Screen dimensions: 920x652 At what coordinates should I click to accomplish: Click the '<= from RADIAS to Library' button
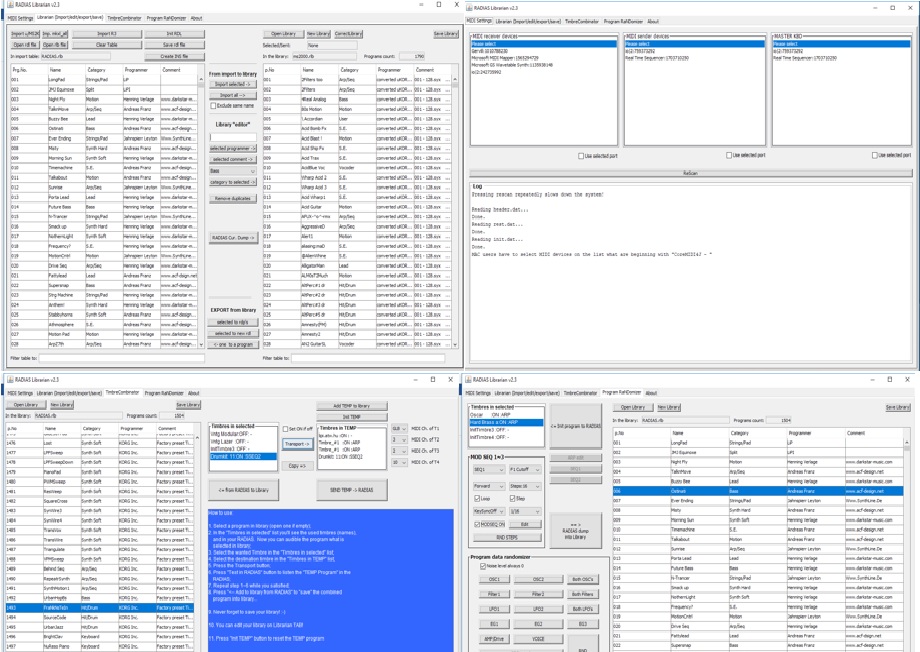tap(243, 490)
